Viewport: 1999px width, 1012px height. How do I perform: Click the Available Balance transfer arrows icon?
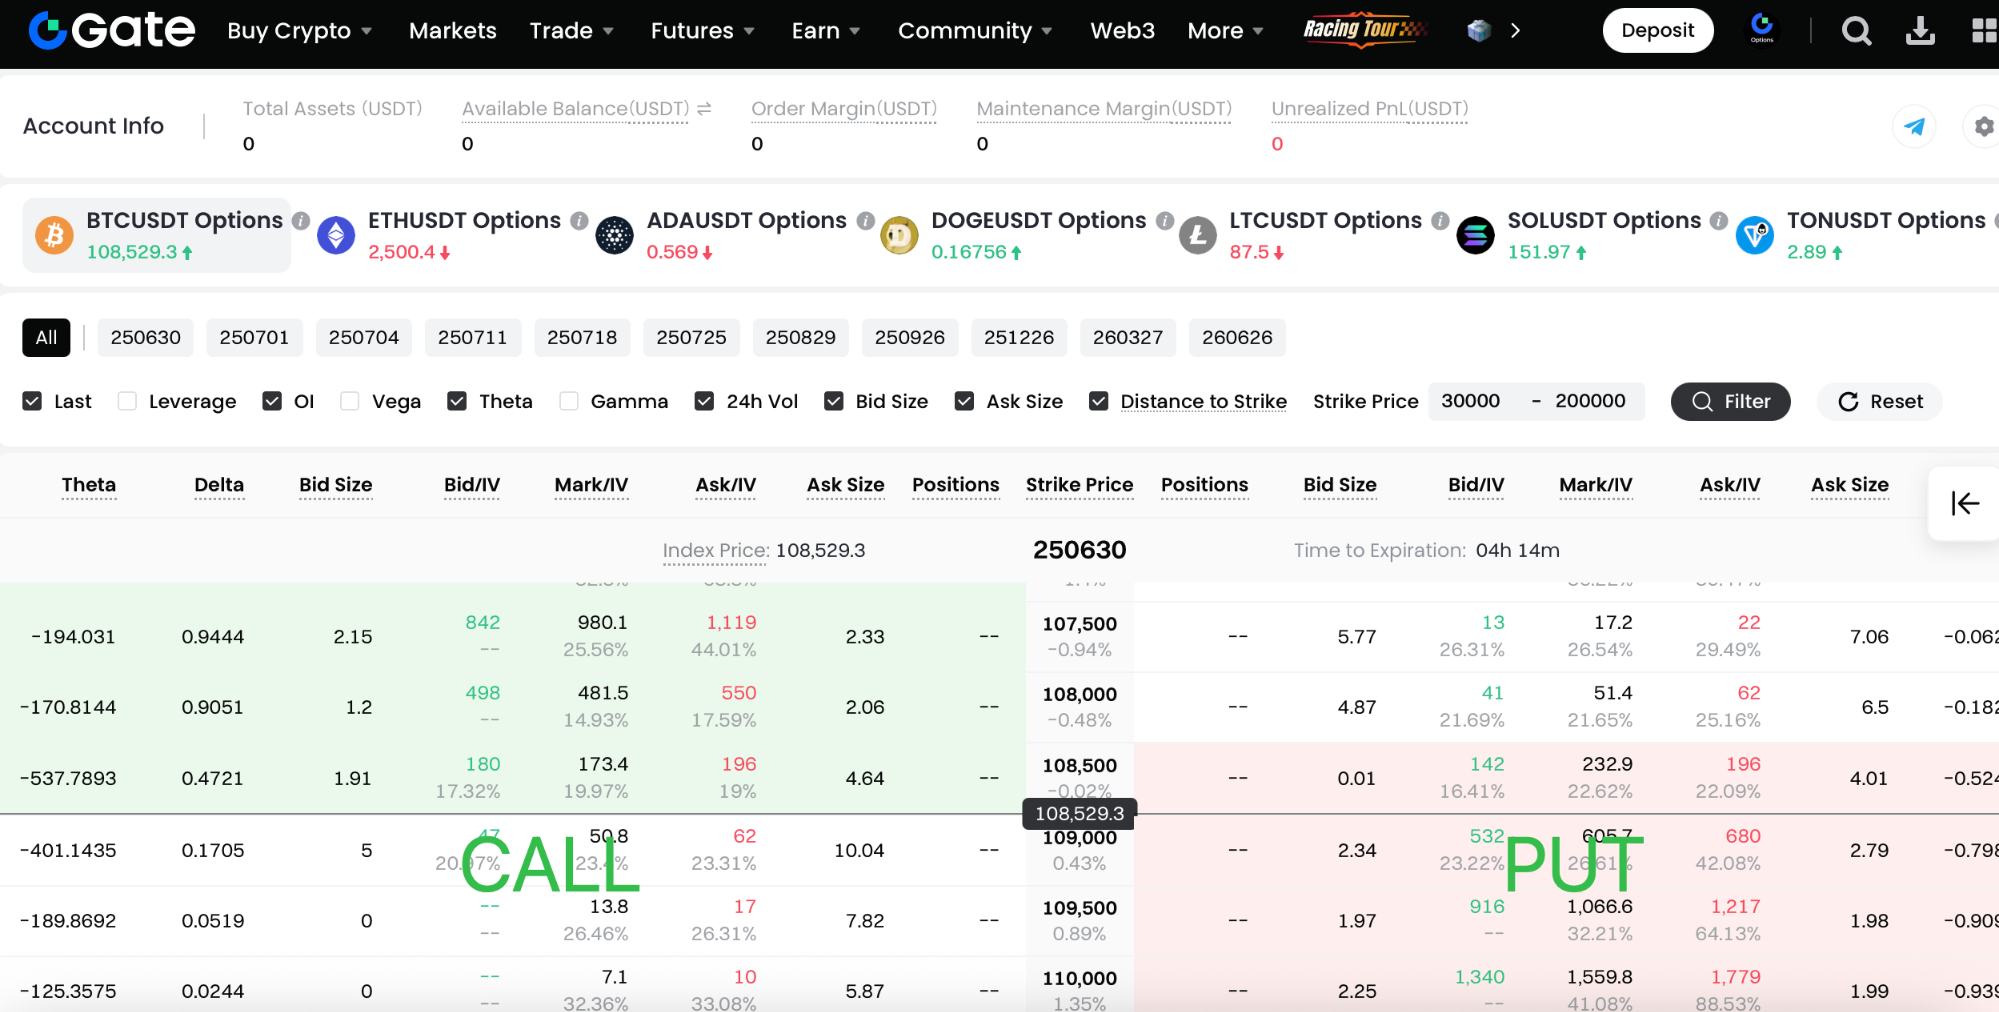(x=704, y=108)
